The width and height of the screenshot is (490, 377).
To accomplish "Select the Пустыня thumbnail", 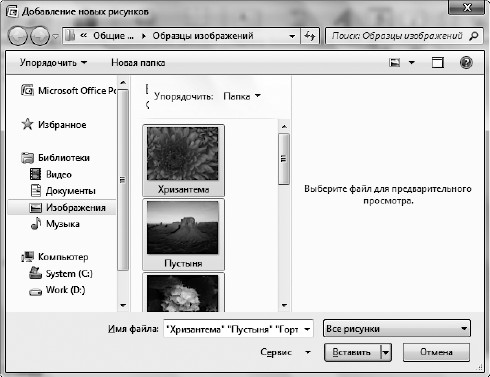I will click(183, 234).
